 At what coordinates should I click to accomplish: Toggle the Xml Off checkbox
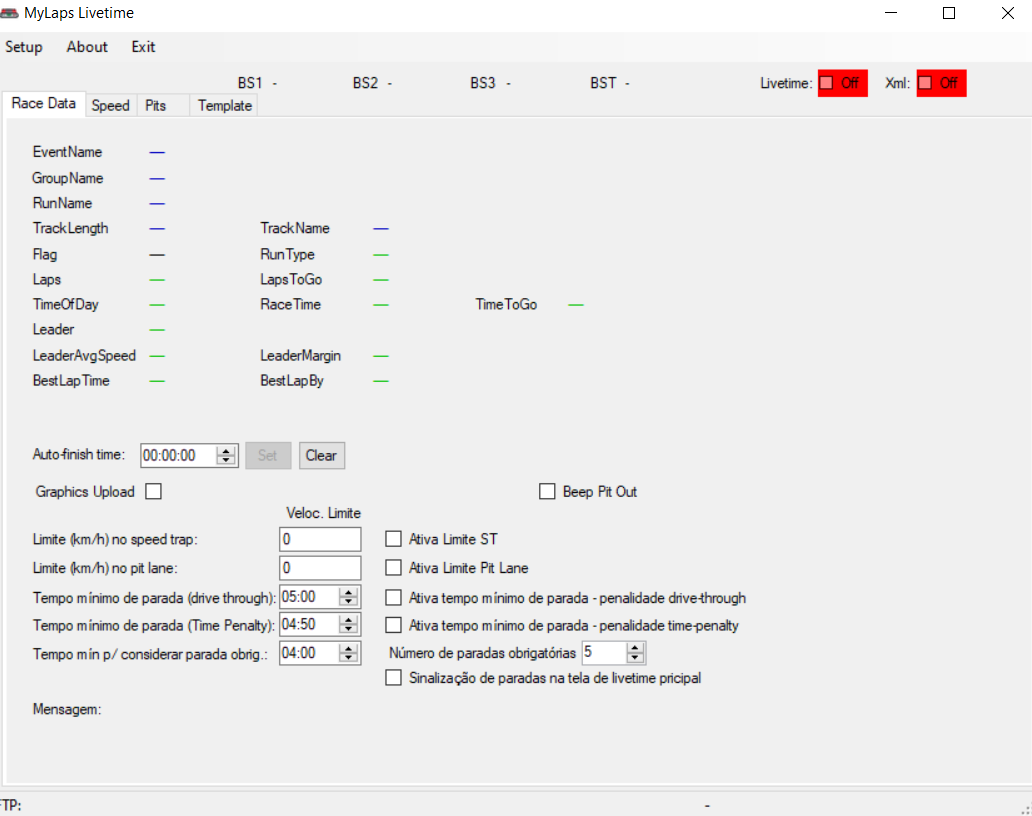click(941, 83)
